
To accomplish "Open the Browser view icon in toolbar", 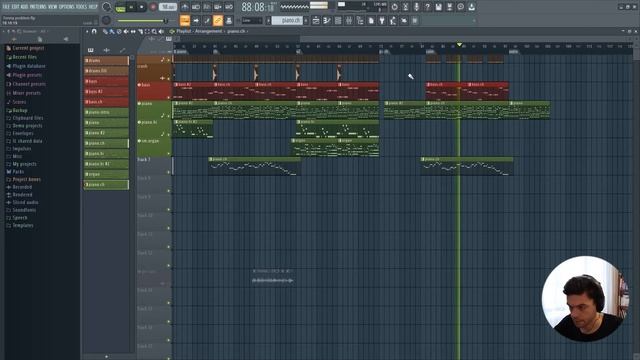I will 360,20.
